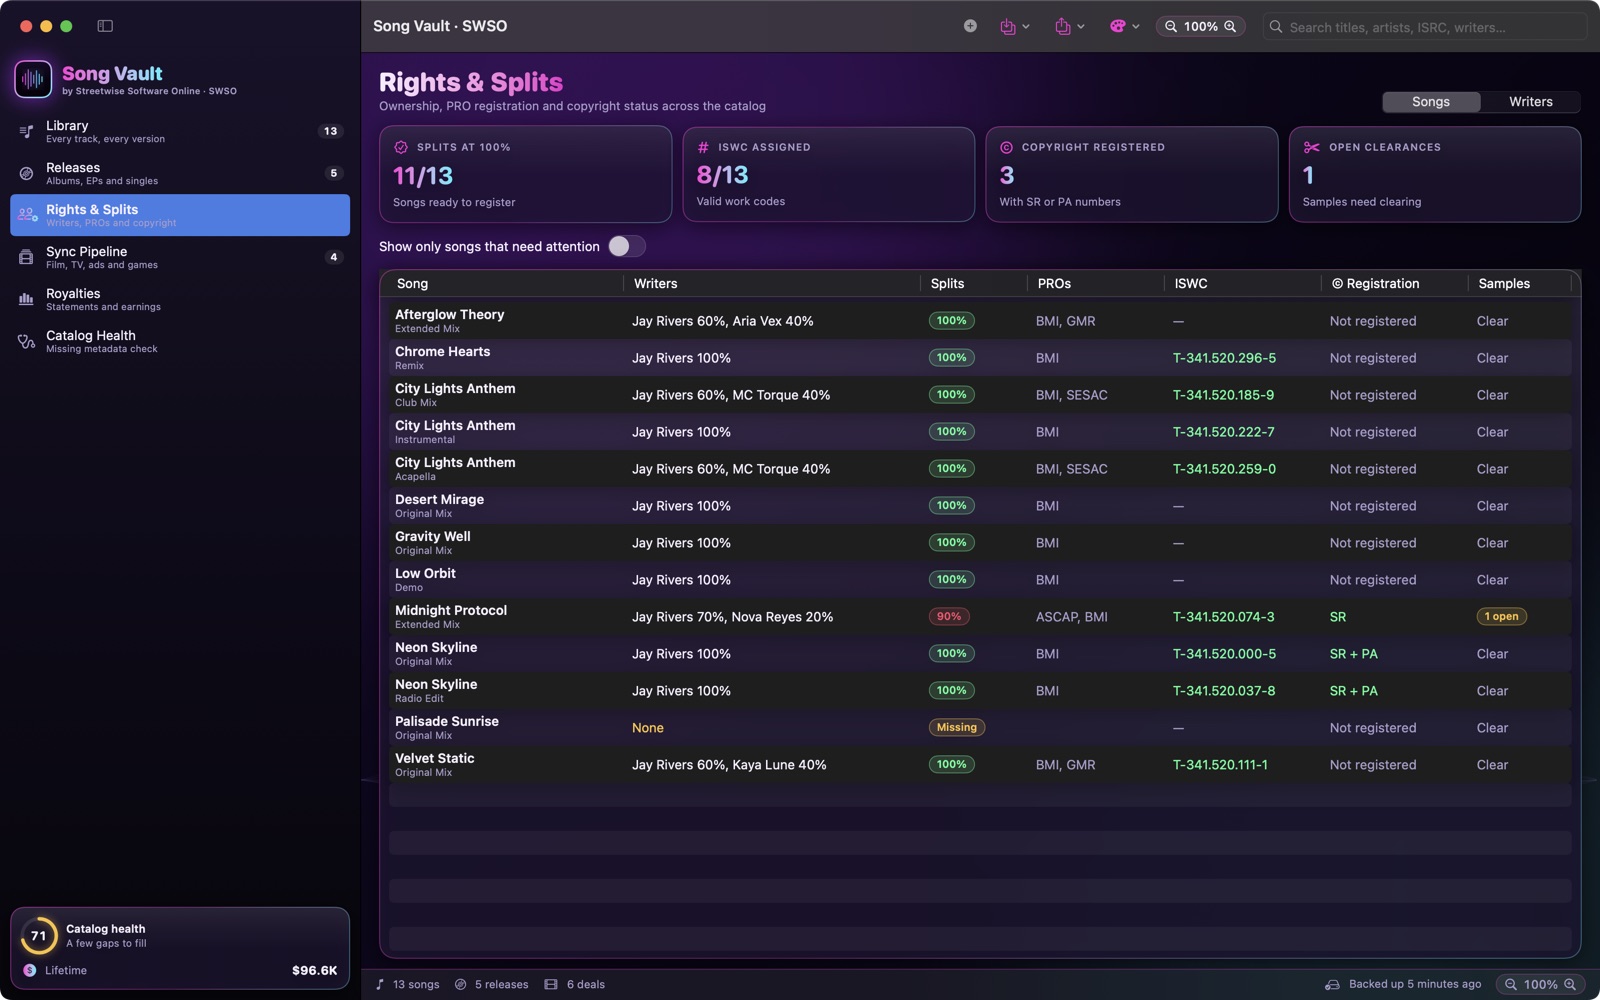
Task: Click the add (plus) icon in the toolbar
Action: click(x=970, y=26)
